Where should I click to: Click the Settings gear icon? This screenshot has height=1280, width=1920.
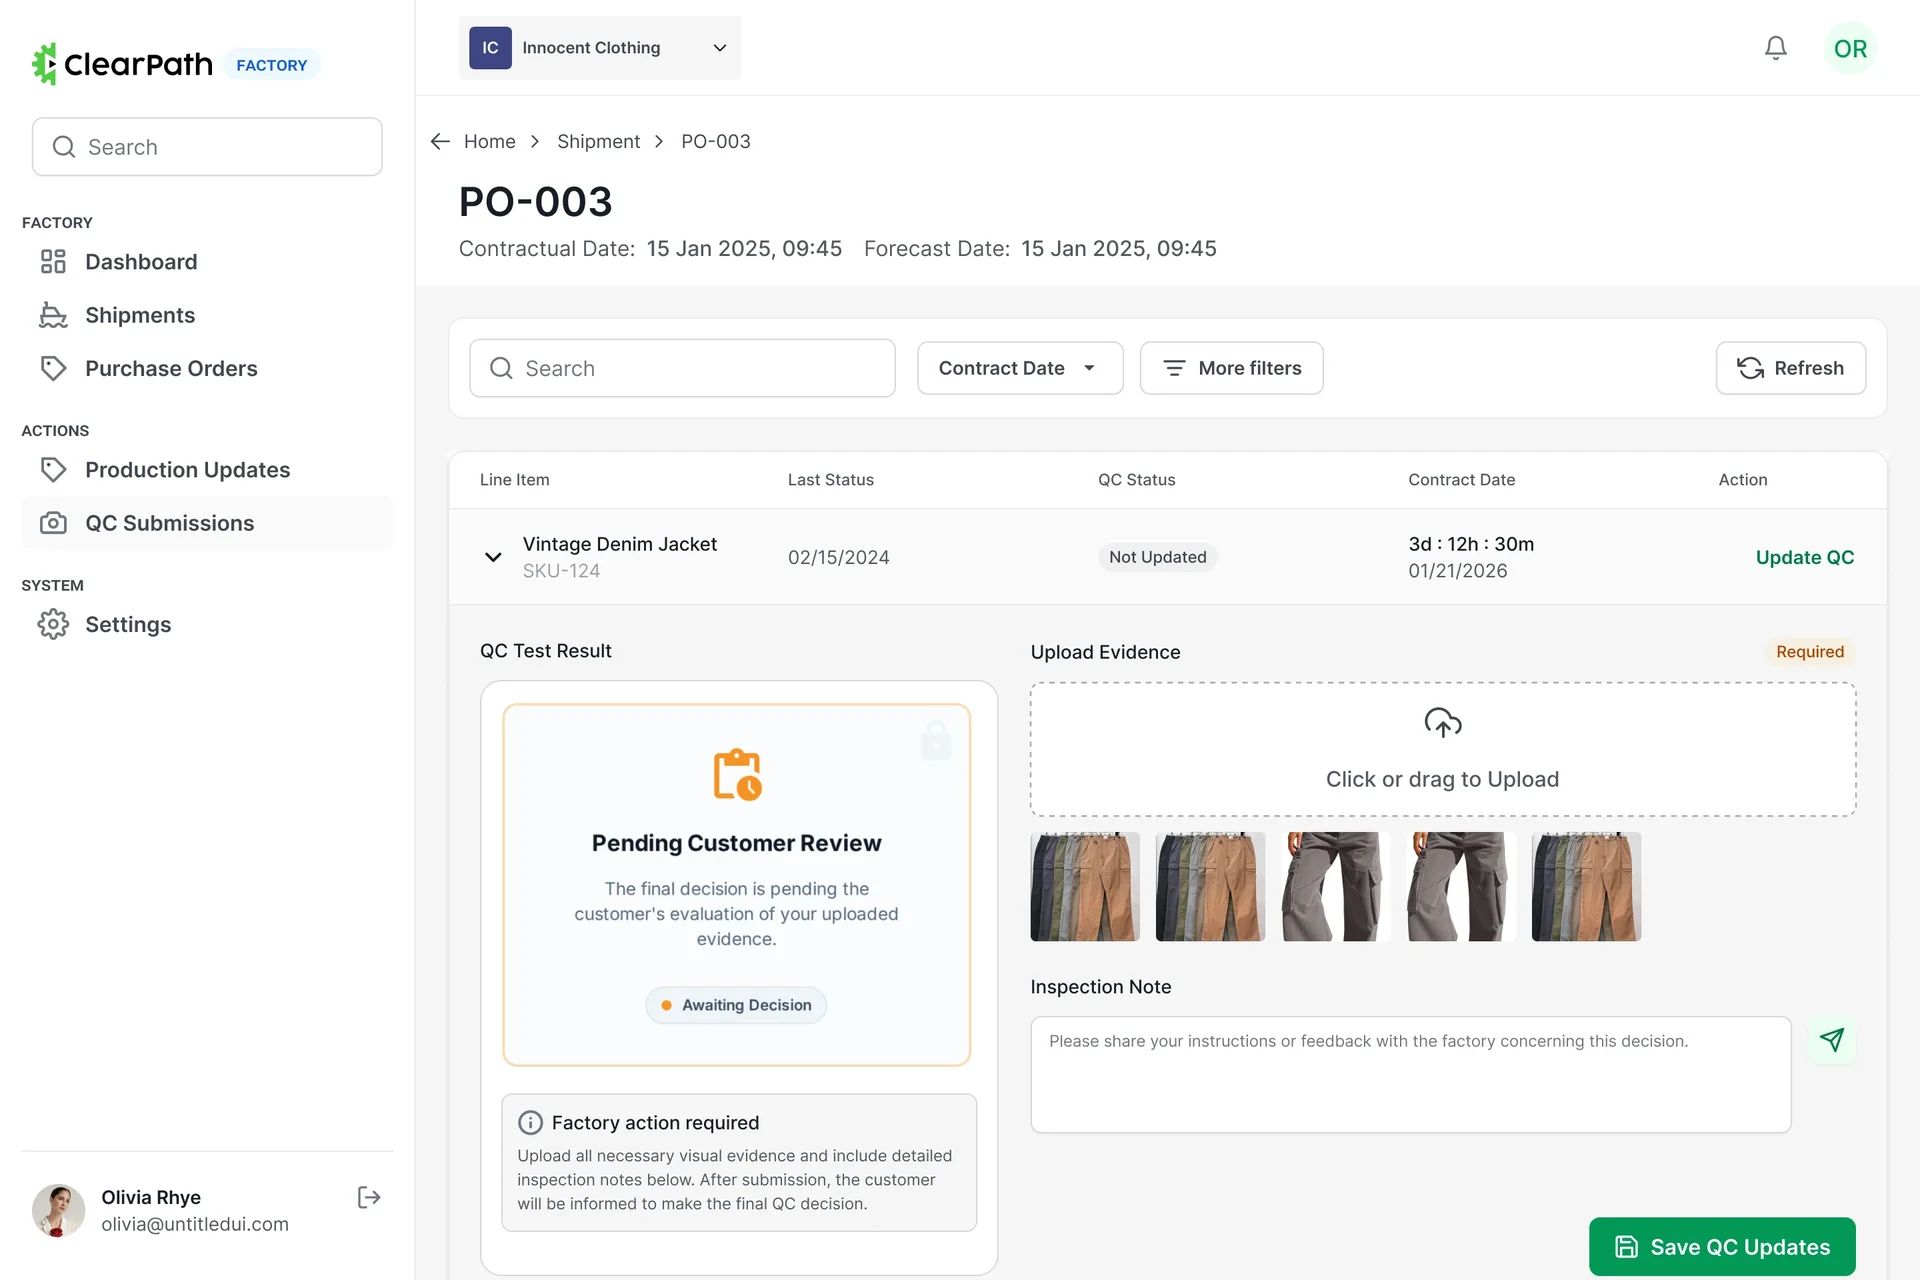point(53,624)
